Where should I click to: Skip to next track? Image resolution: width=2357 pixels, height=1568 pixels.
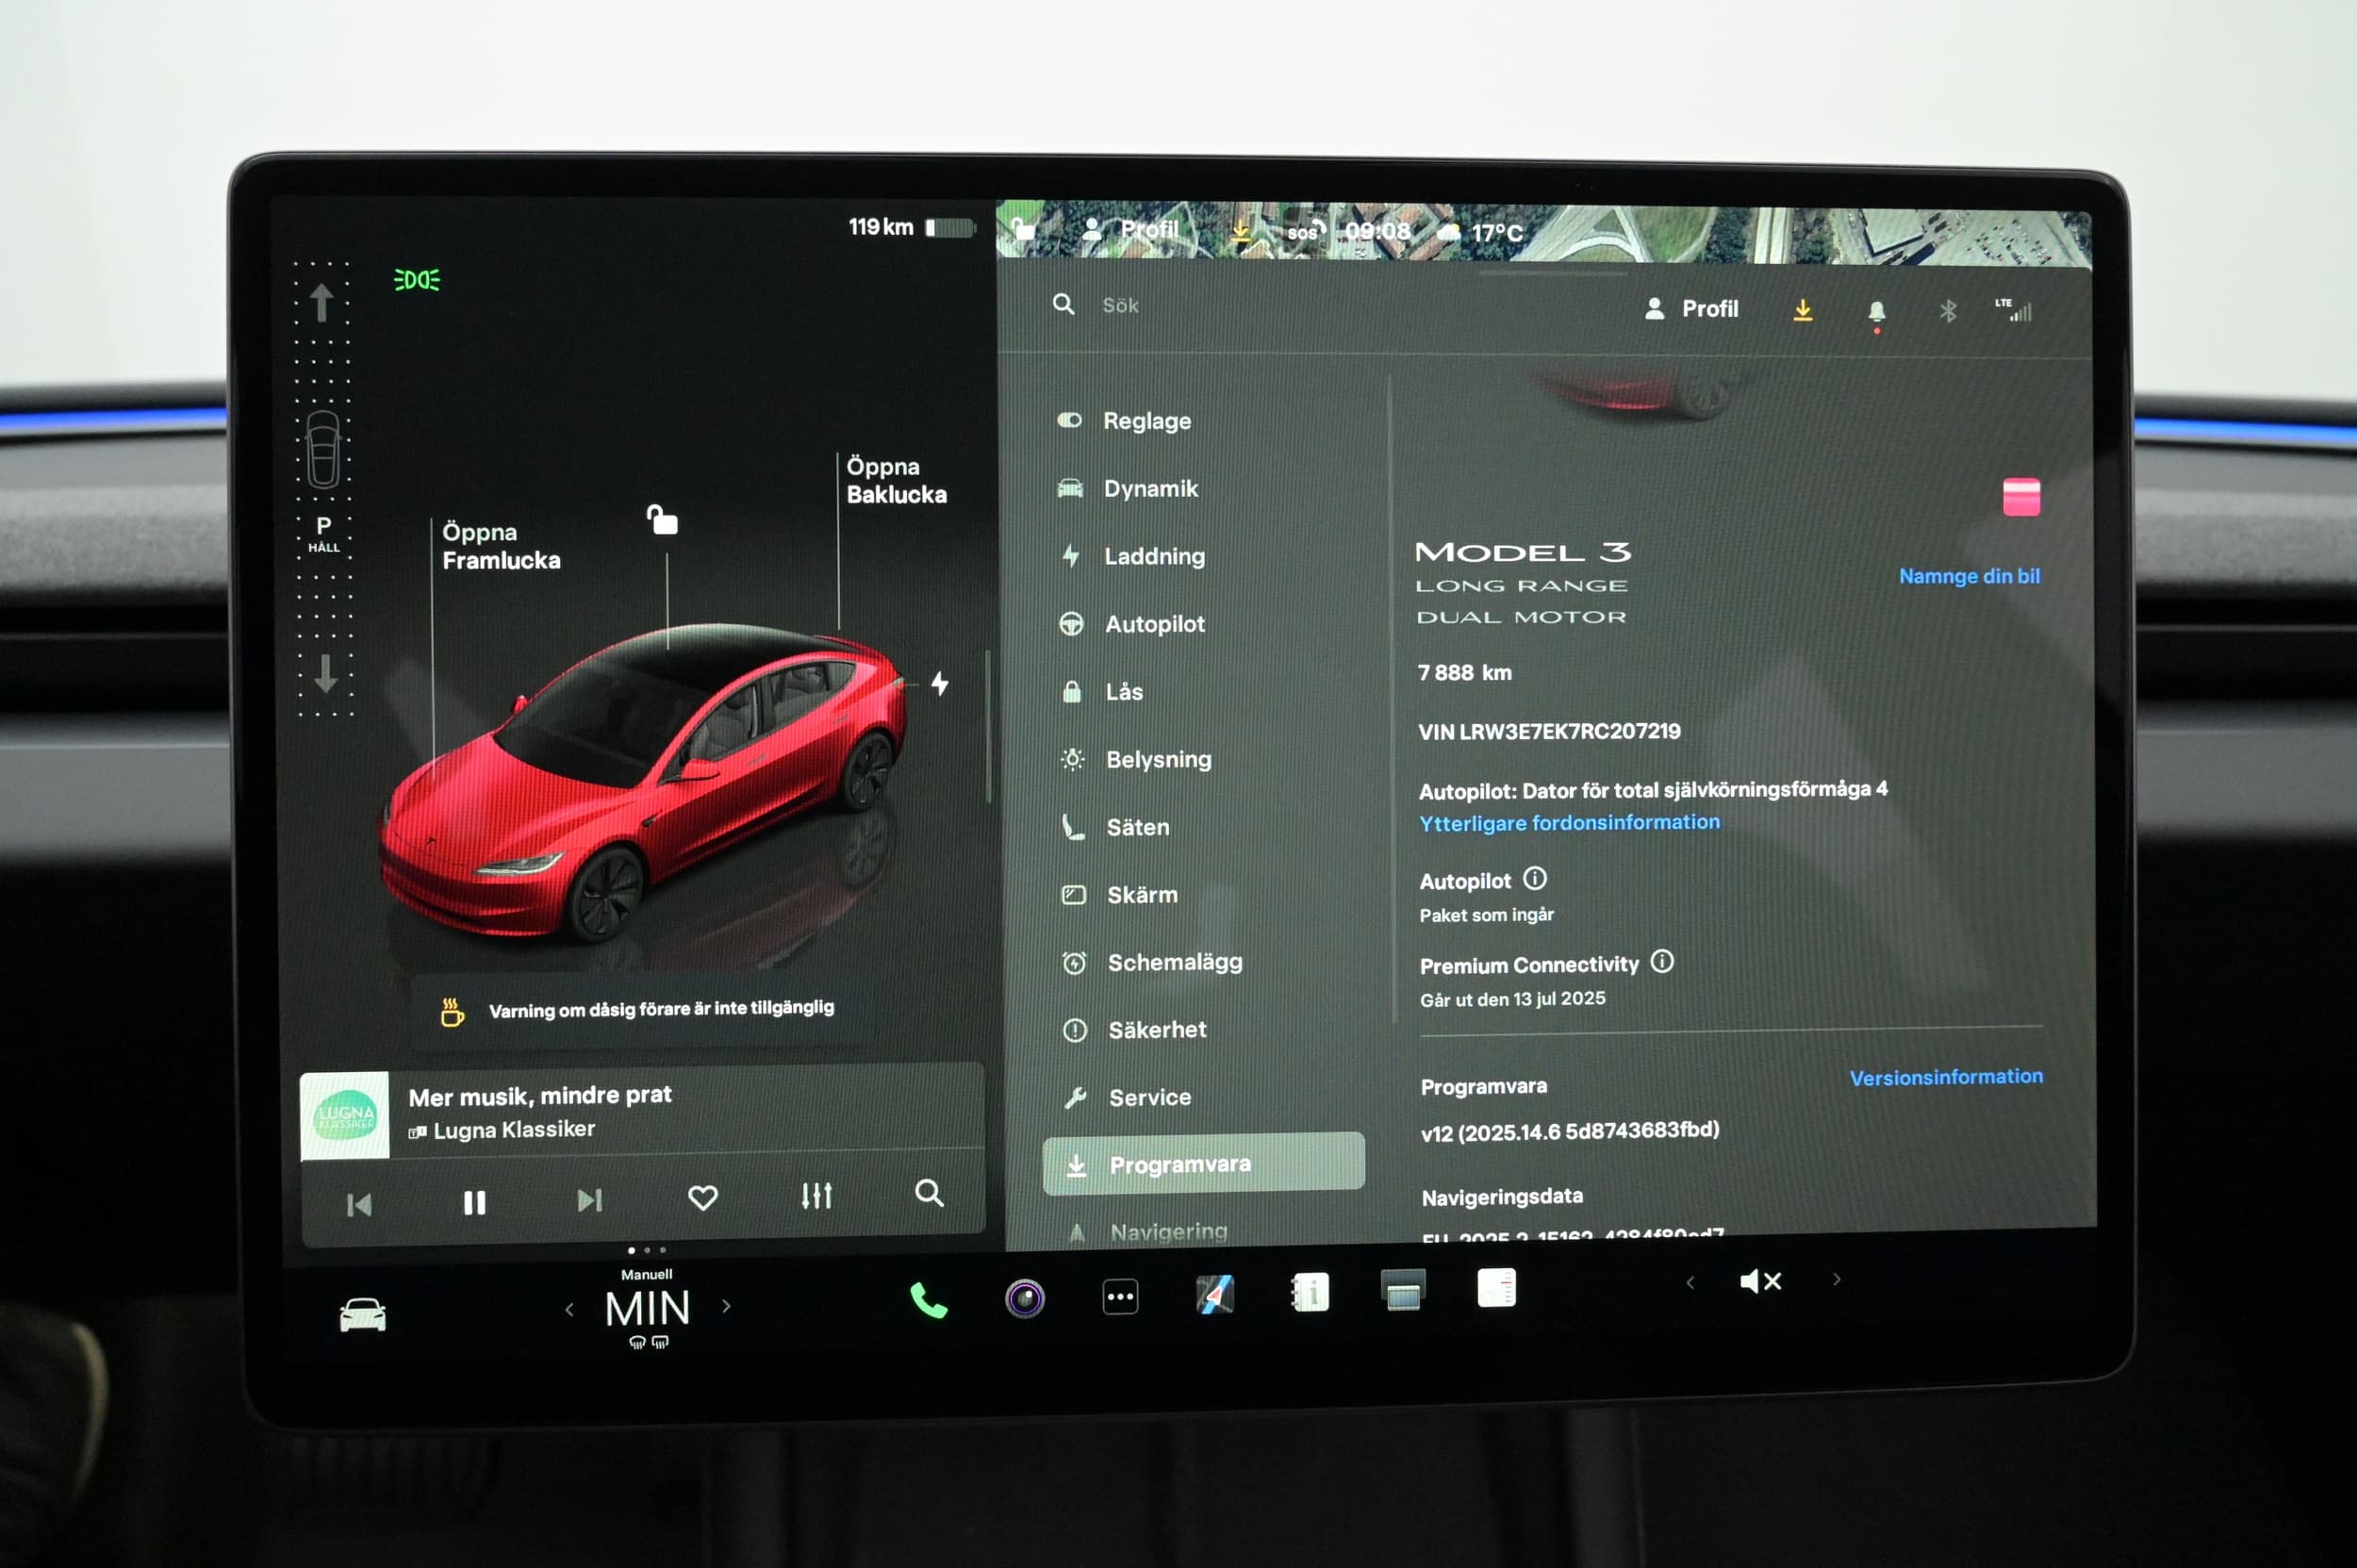[x=590, y=1200]
